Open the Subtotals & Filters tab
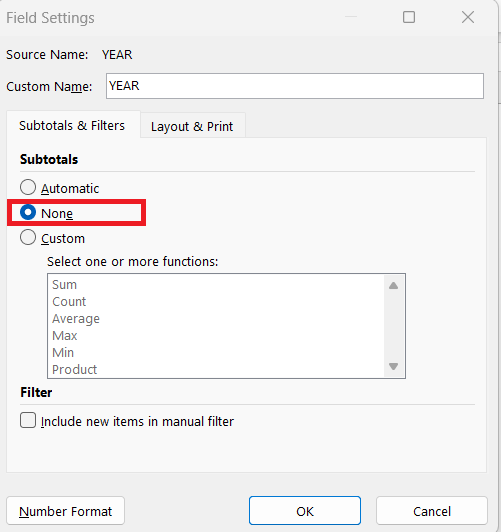 (x=72, y=125)
